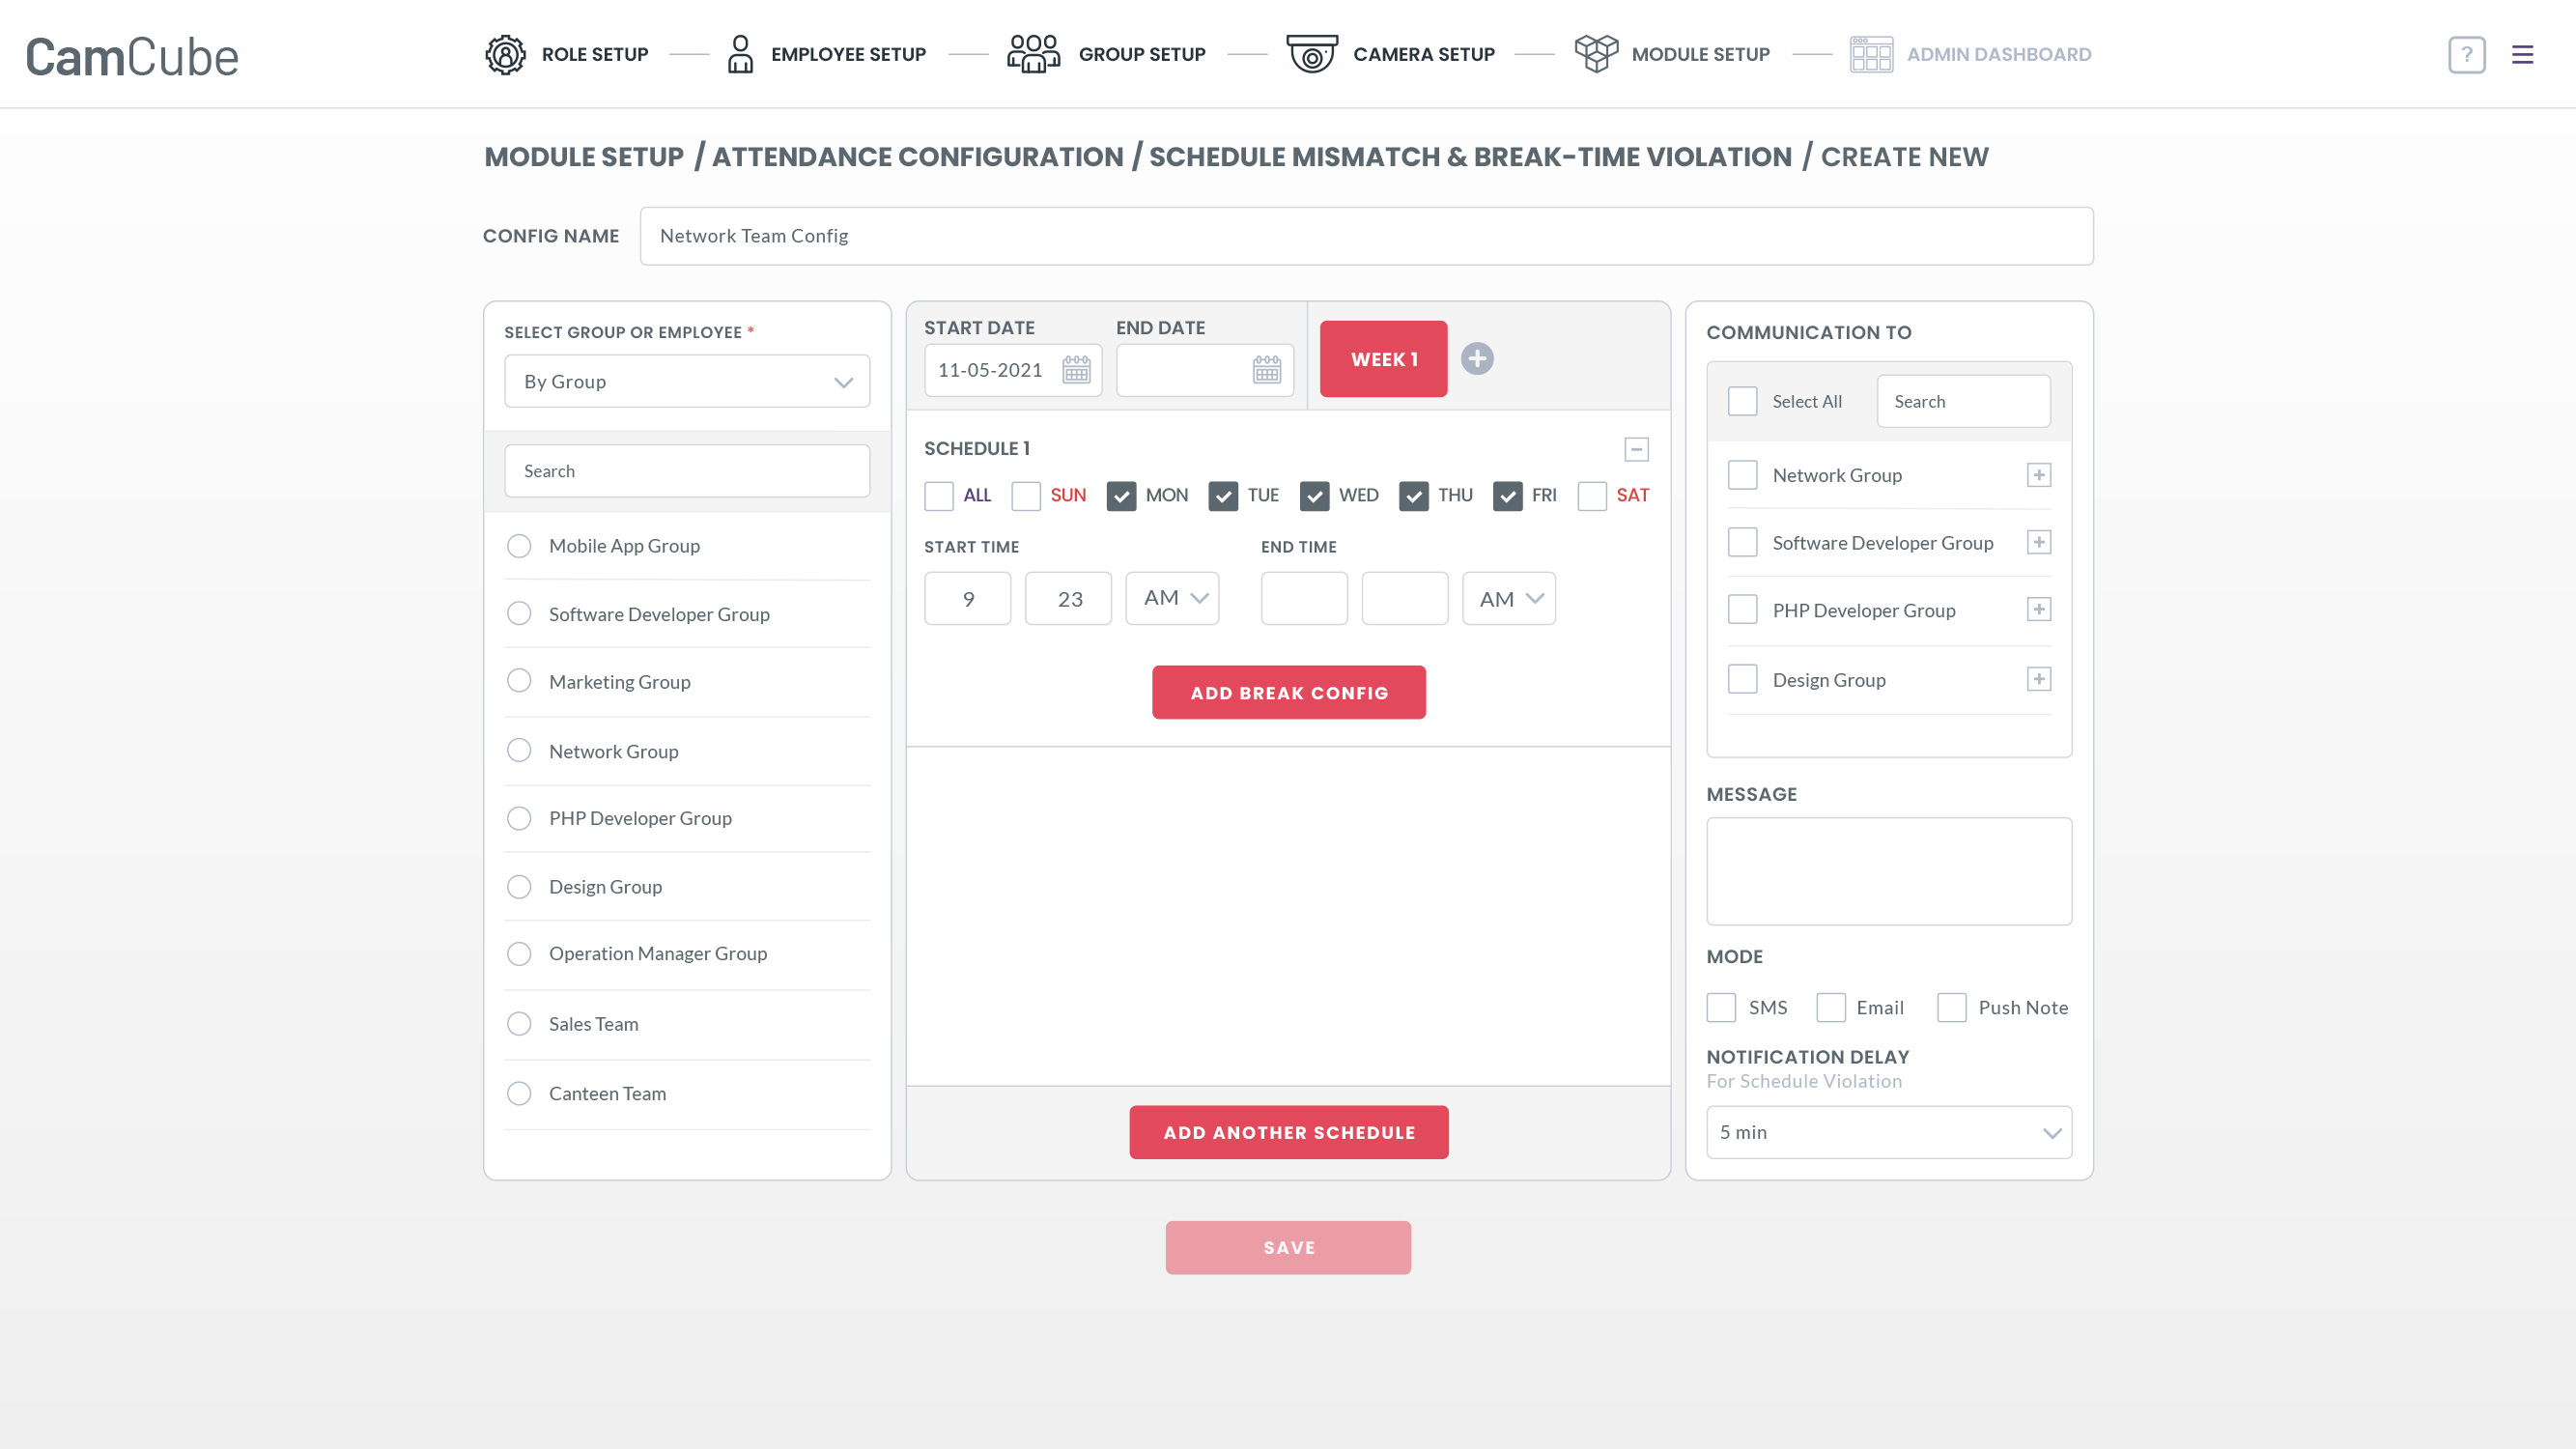2576x1449 pixels.
Task: Select the Network Group radio button
Action: point(519,751)
